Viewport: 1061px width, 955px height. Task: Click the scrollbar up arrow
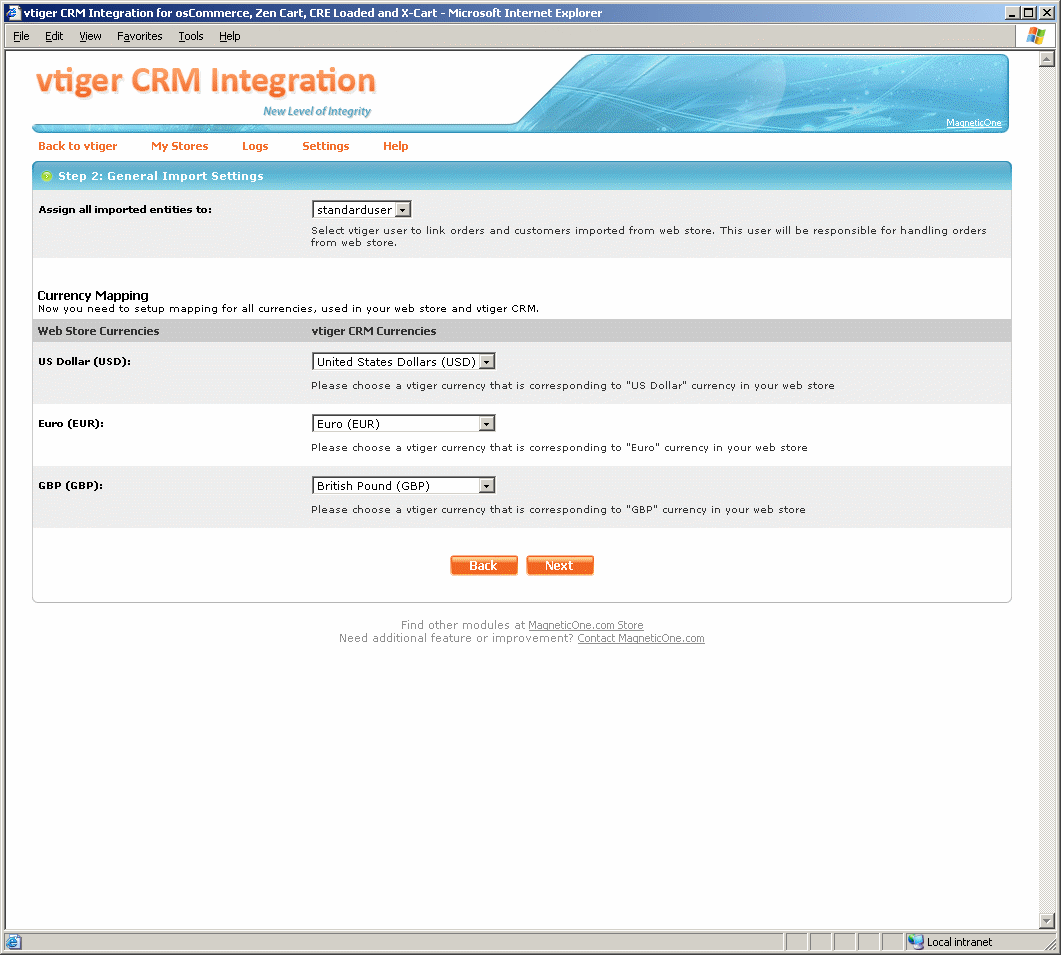1047,59
